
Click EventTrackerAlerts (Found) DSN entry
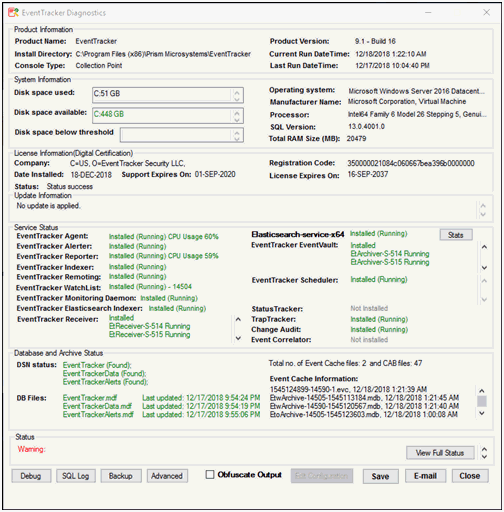pyautogui.click(x=106, y=382)
